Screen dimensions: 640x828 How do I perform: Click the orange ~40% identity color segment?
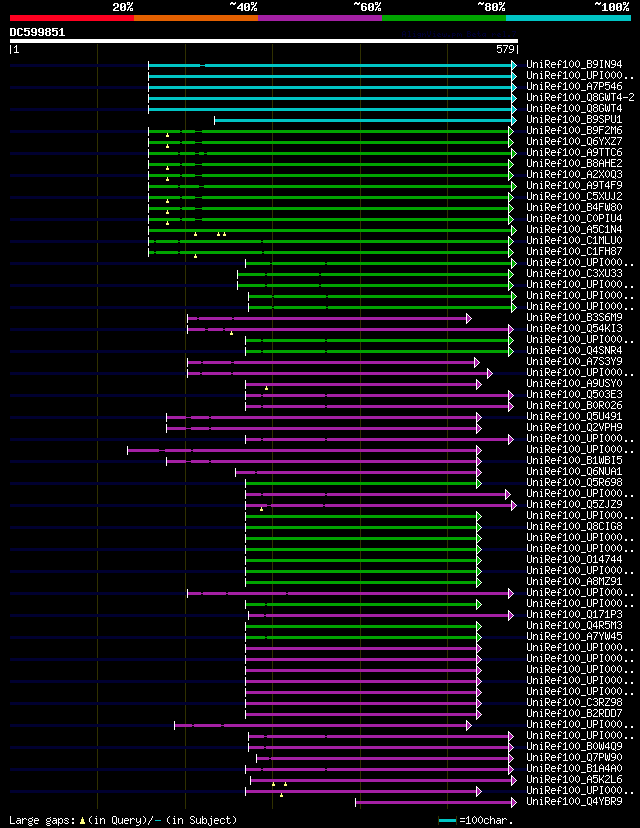pyautogui.click(x=196, y=18)
